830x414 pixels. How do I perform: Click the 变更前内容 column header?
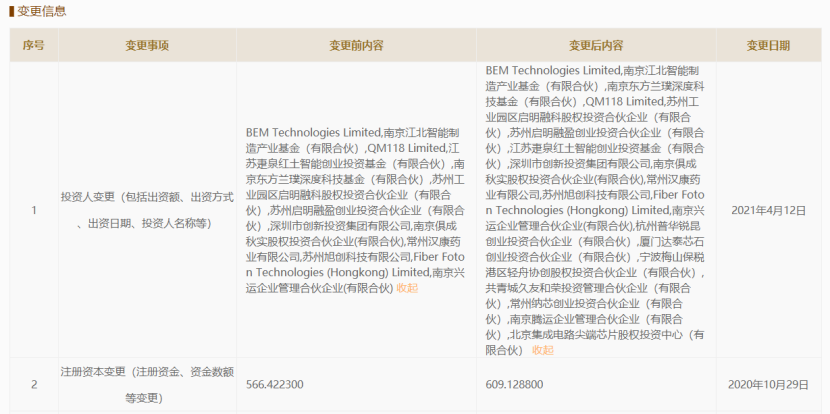click(x=356, y=45)
